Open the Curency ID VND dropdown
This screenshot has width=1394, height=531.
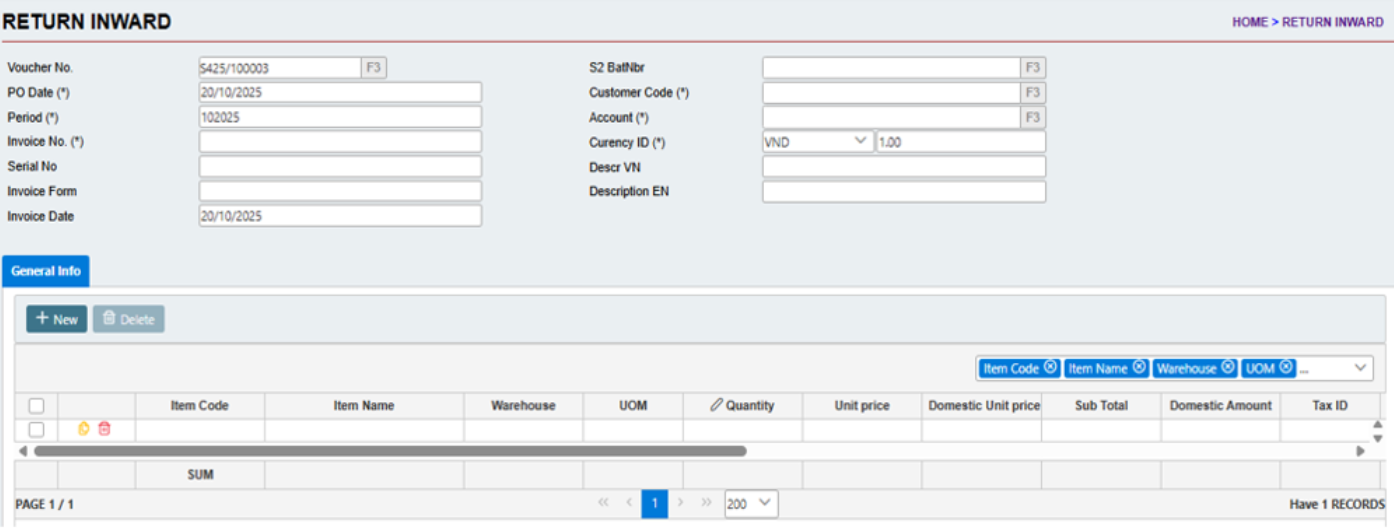click(x=817, y=142)
